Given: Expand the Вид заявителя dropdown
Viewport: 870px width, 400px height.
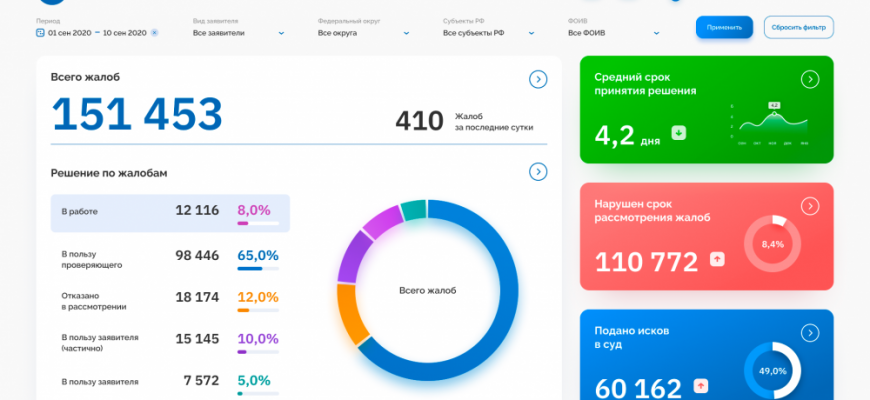Looking at the screenshot, I should (238, 33).
